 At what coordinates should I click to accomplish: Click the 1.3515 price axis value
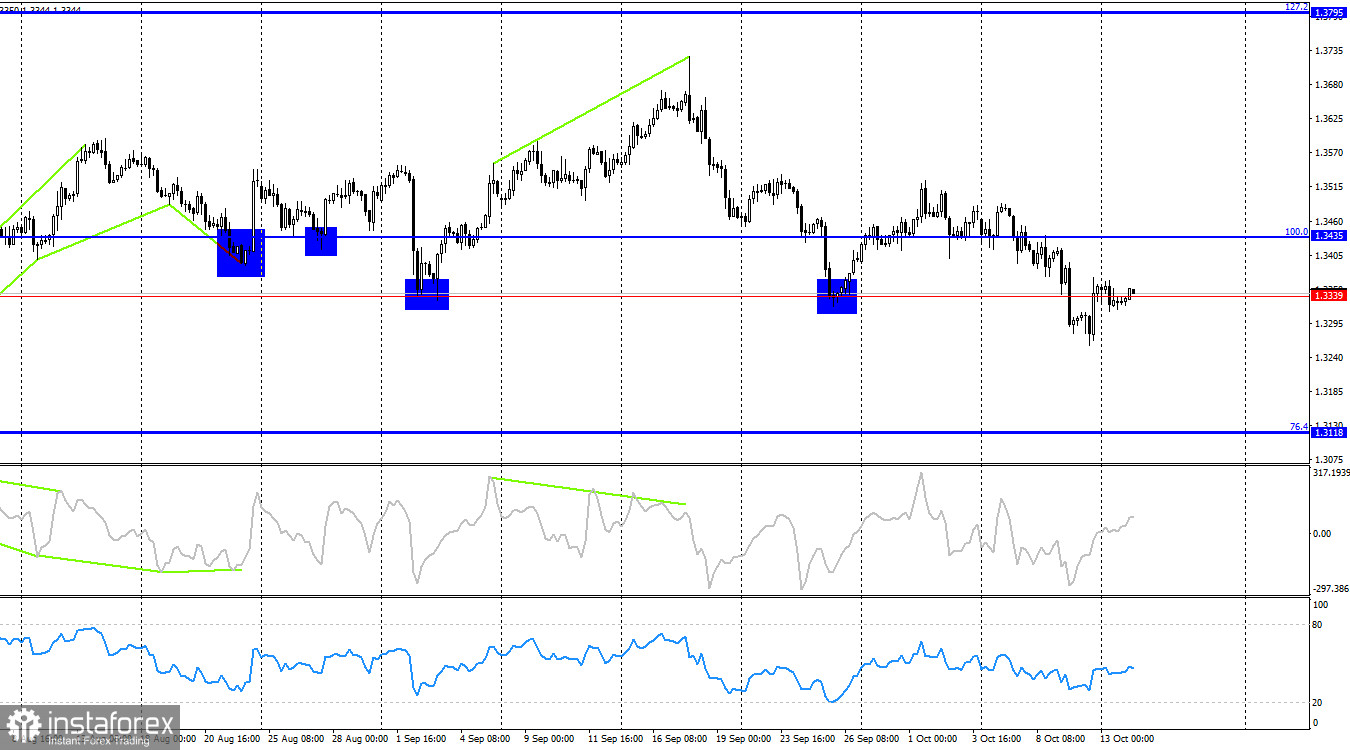pos(1330,187)
